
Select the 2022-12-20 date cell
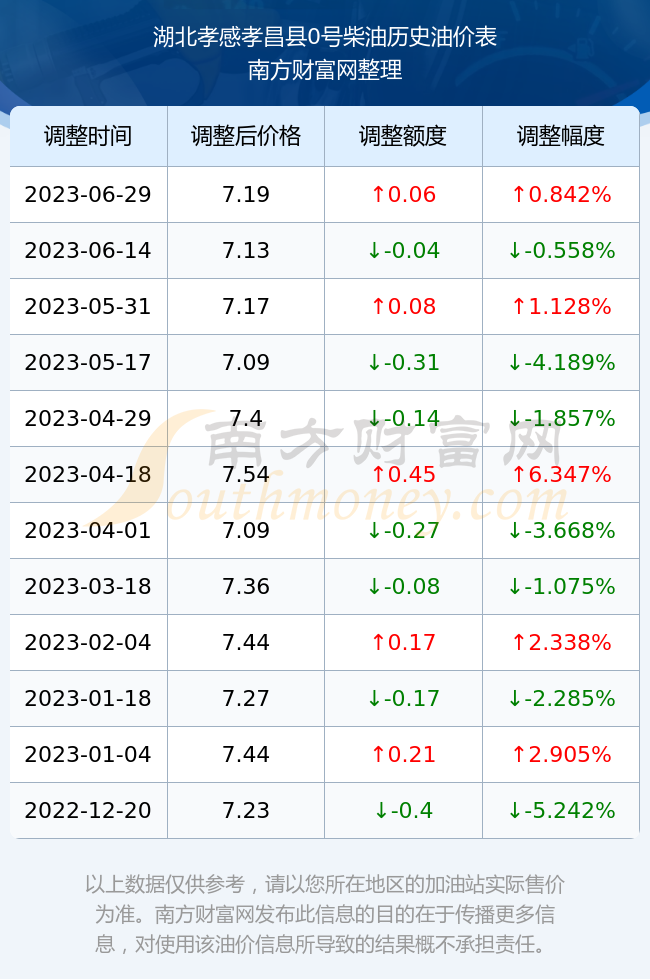pyautogui.click(x=88, y=811)
